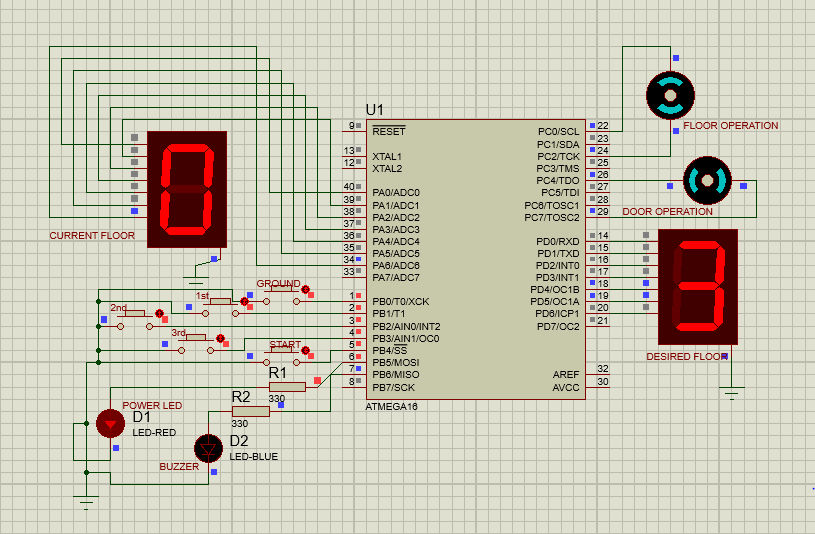Viewport: 815px width, 534px height.
Task: Click the DESIRED FLOOR seven-segment display
Action: [698, 286]
